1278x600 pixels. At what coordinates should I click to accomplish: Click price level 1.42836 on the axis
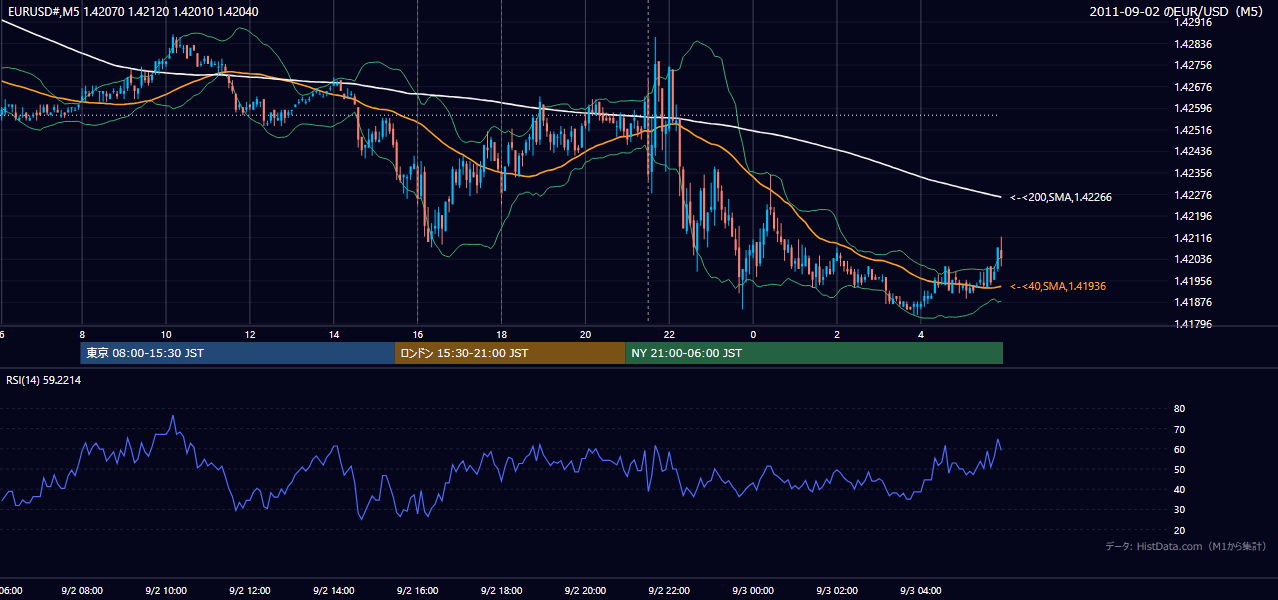pos(1195,44)
